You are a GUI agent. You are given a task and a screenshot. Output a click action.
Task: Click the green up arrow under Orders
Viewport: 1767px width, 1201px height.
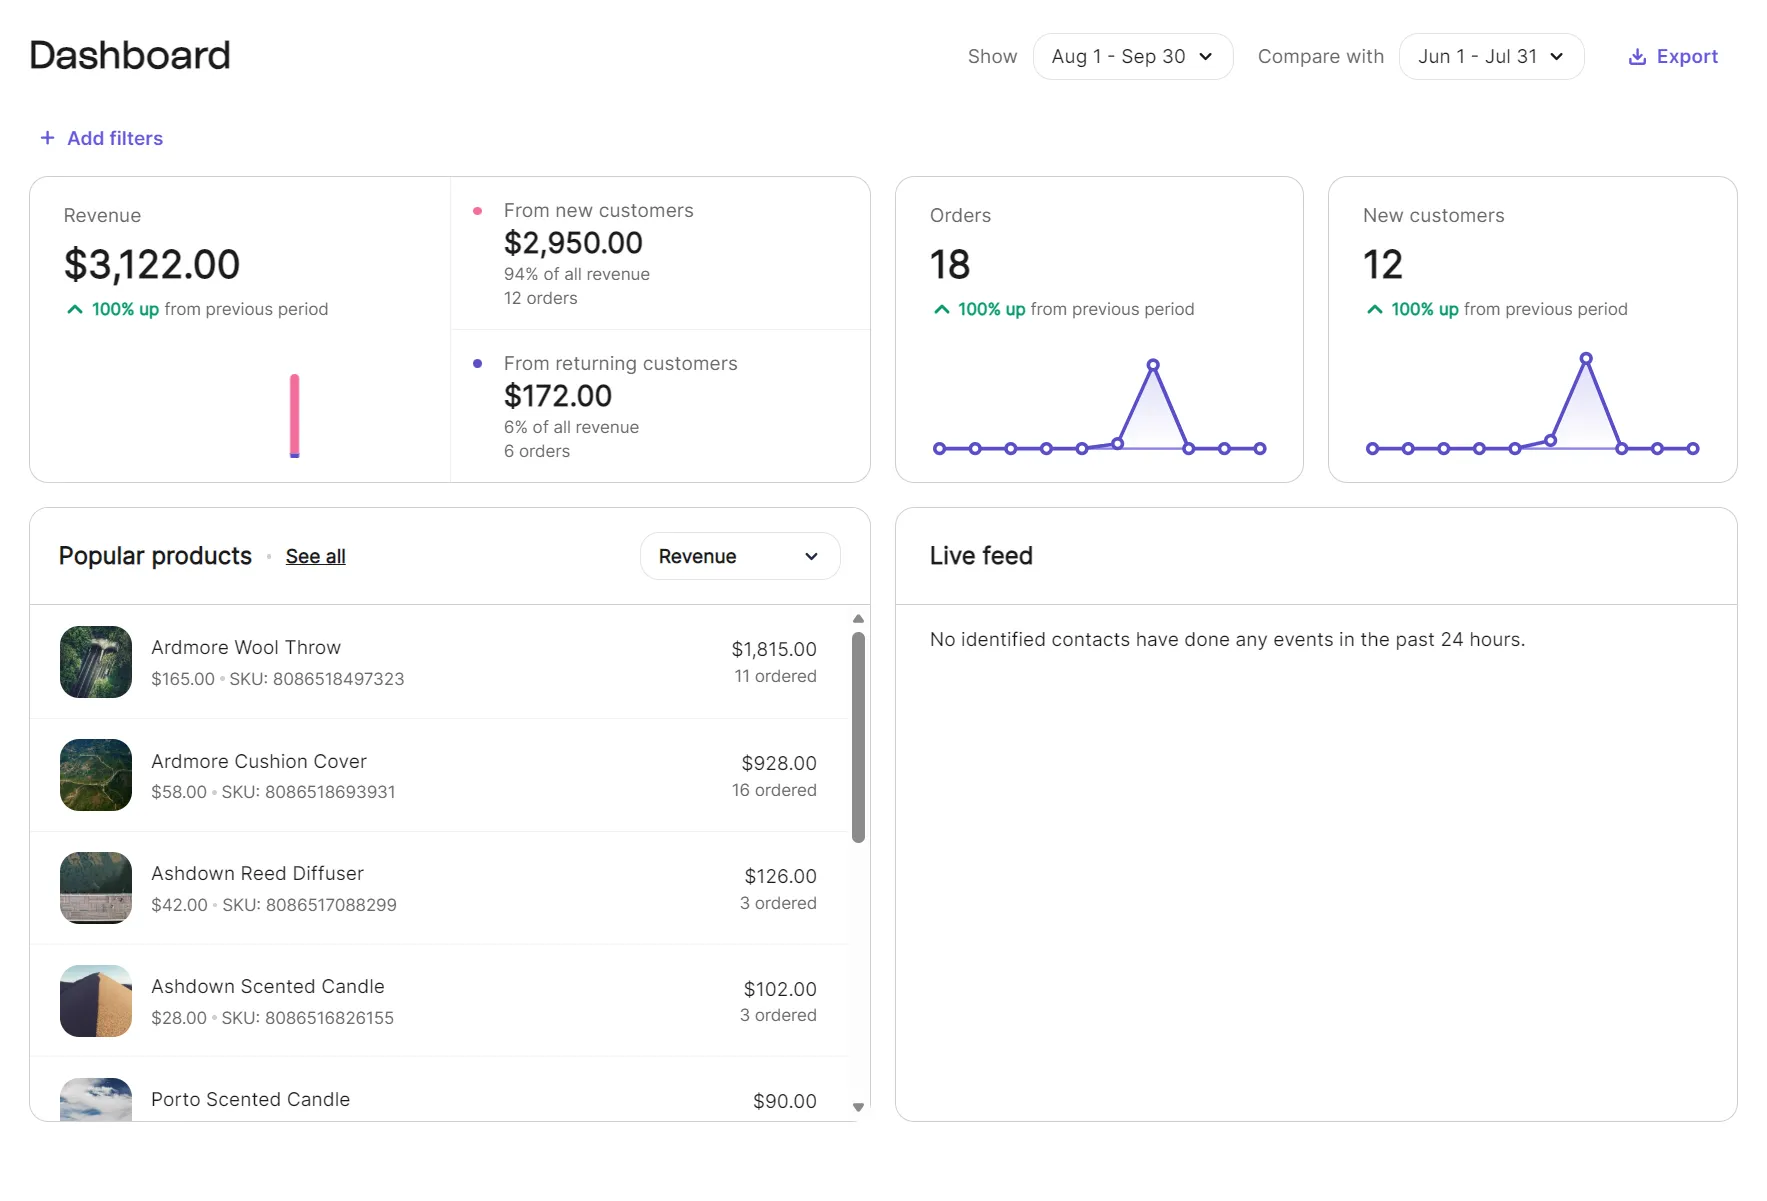[941, 309]
